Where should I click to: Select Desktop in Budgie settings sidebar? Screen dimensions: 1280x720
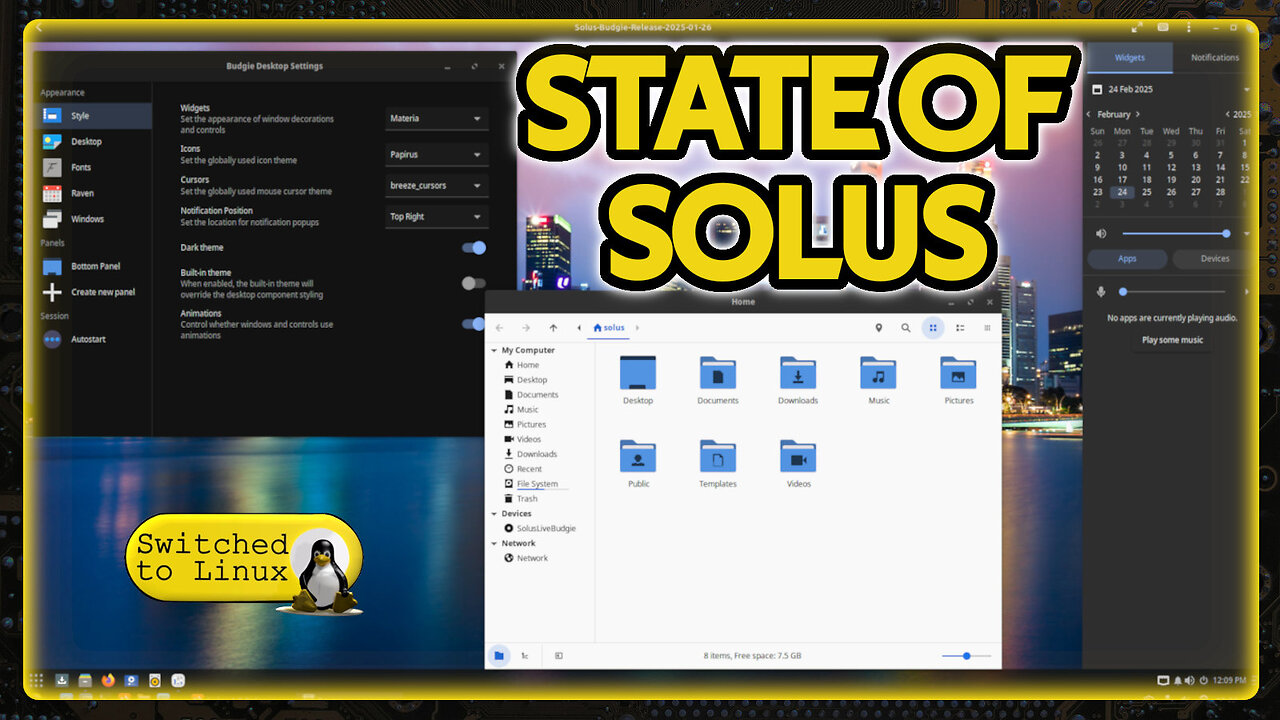coord(95,142)
